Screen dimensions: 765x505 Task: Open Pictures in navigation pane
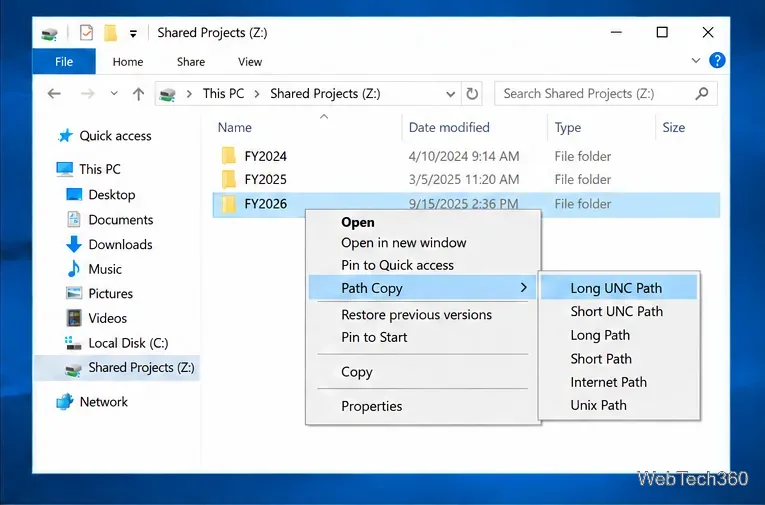[110, 294]
